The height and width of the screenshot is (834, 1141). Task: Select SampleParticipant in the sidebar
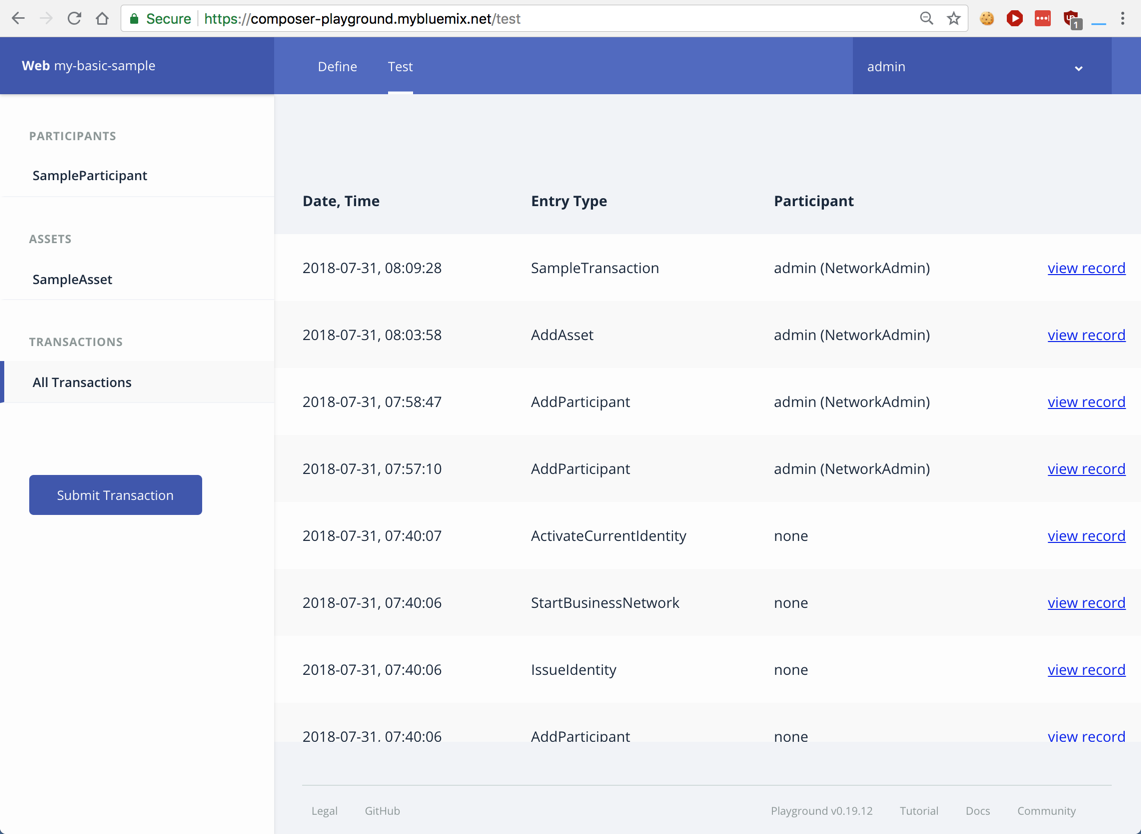[x=90, y=175]
